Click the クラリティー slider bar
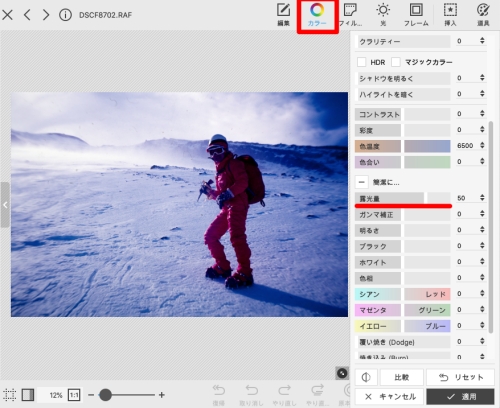 click(x=403, y=42)
